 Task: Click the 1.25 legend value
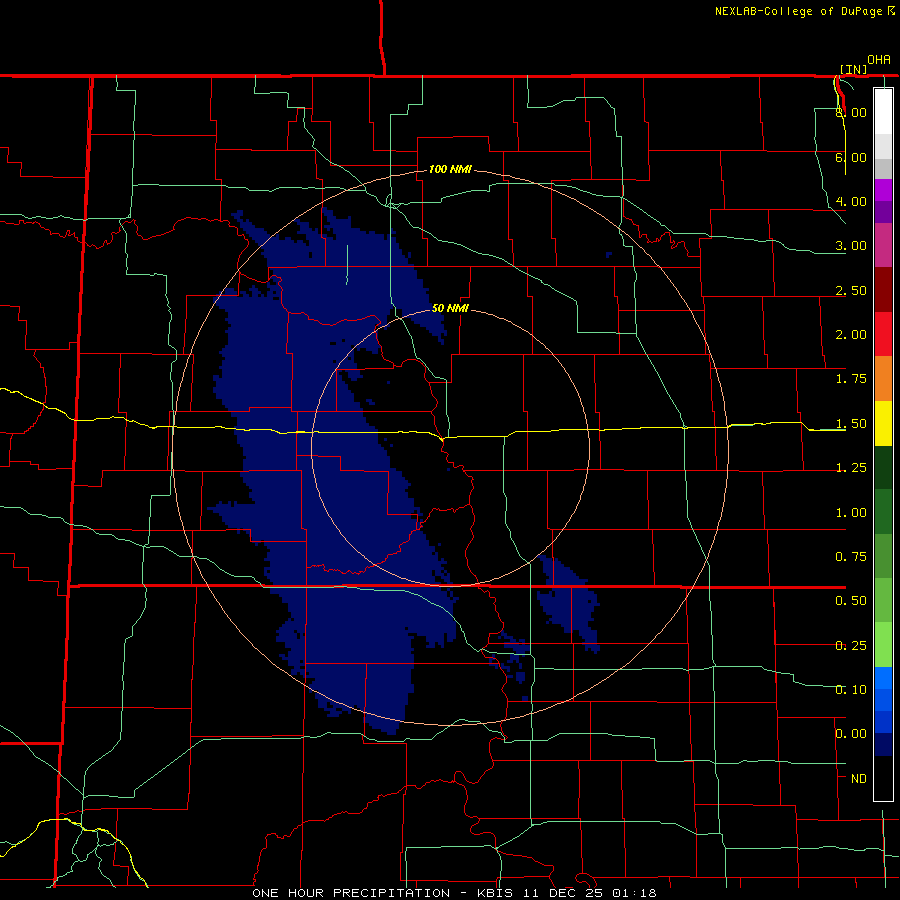click(x=851, y=468)
